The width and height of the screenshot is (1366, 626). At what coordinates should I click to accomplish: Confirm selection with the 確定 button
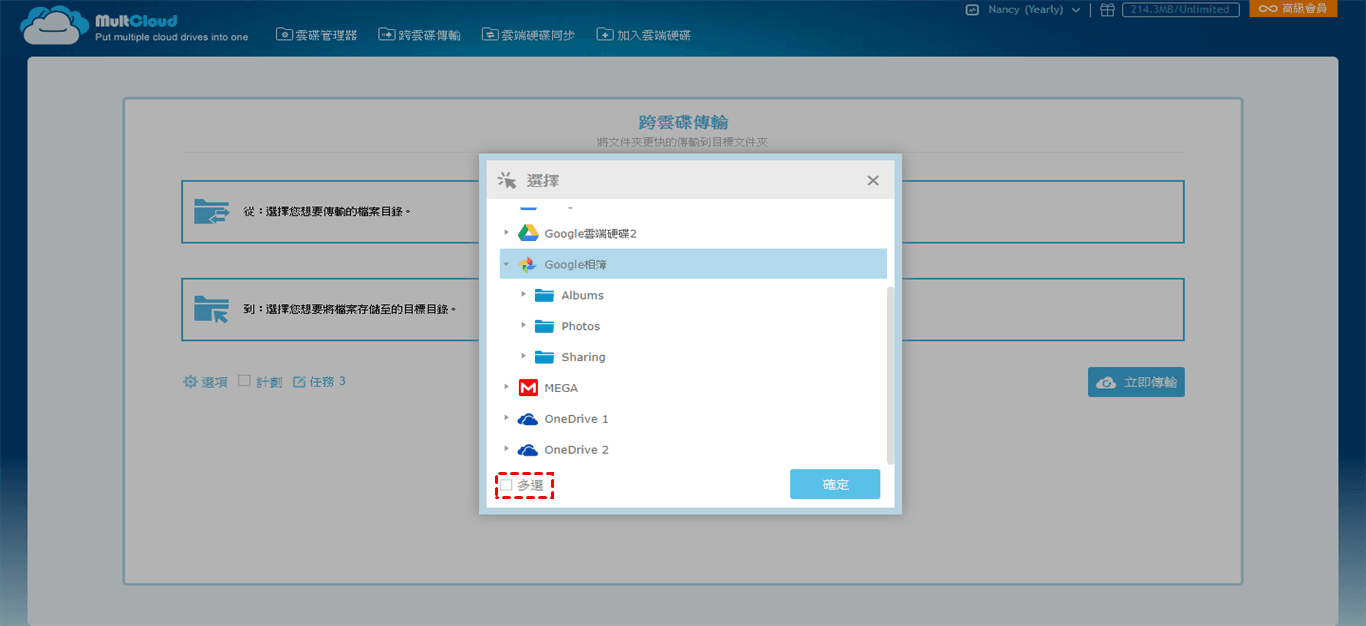(835, 484)
